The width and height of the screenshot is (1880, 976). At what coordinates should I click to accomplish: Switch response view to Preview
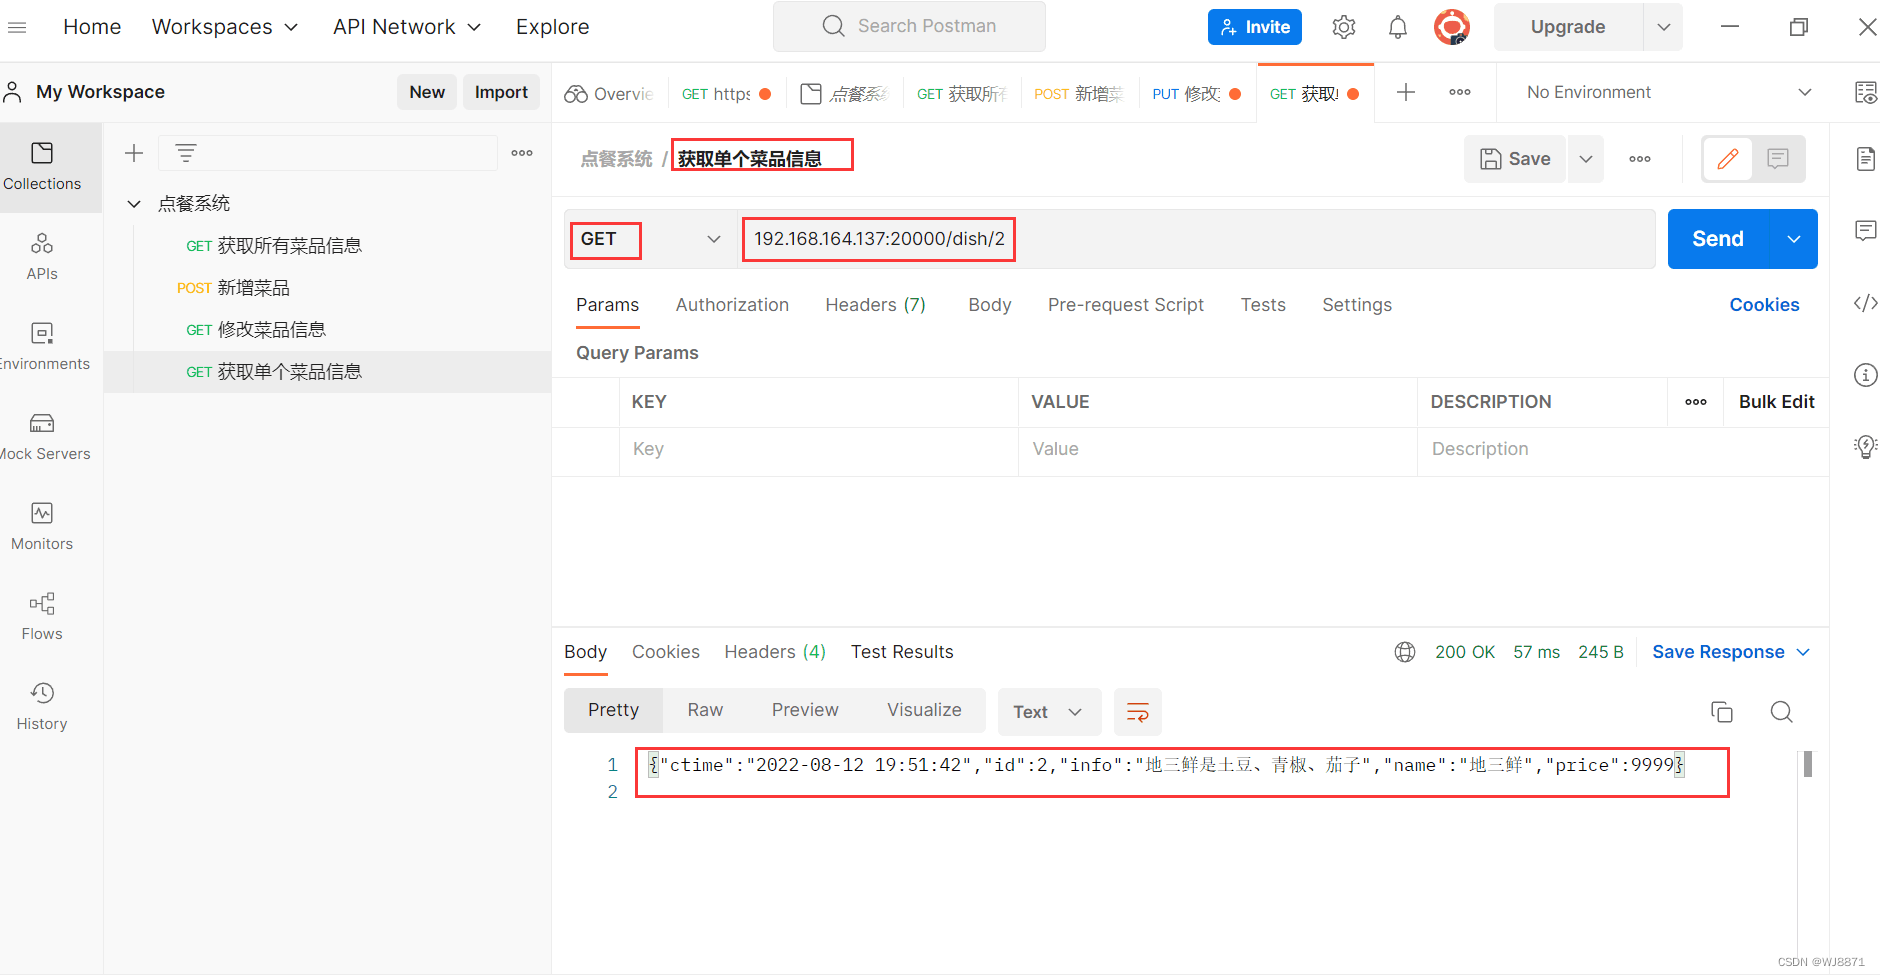(x=805, y=709)
